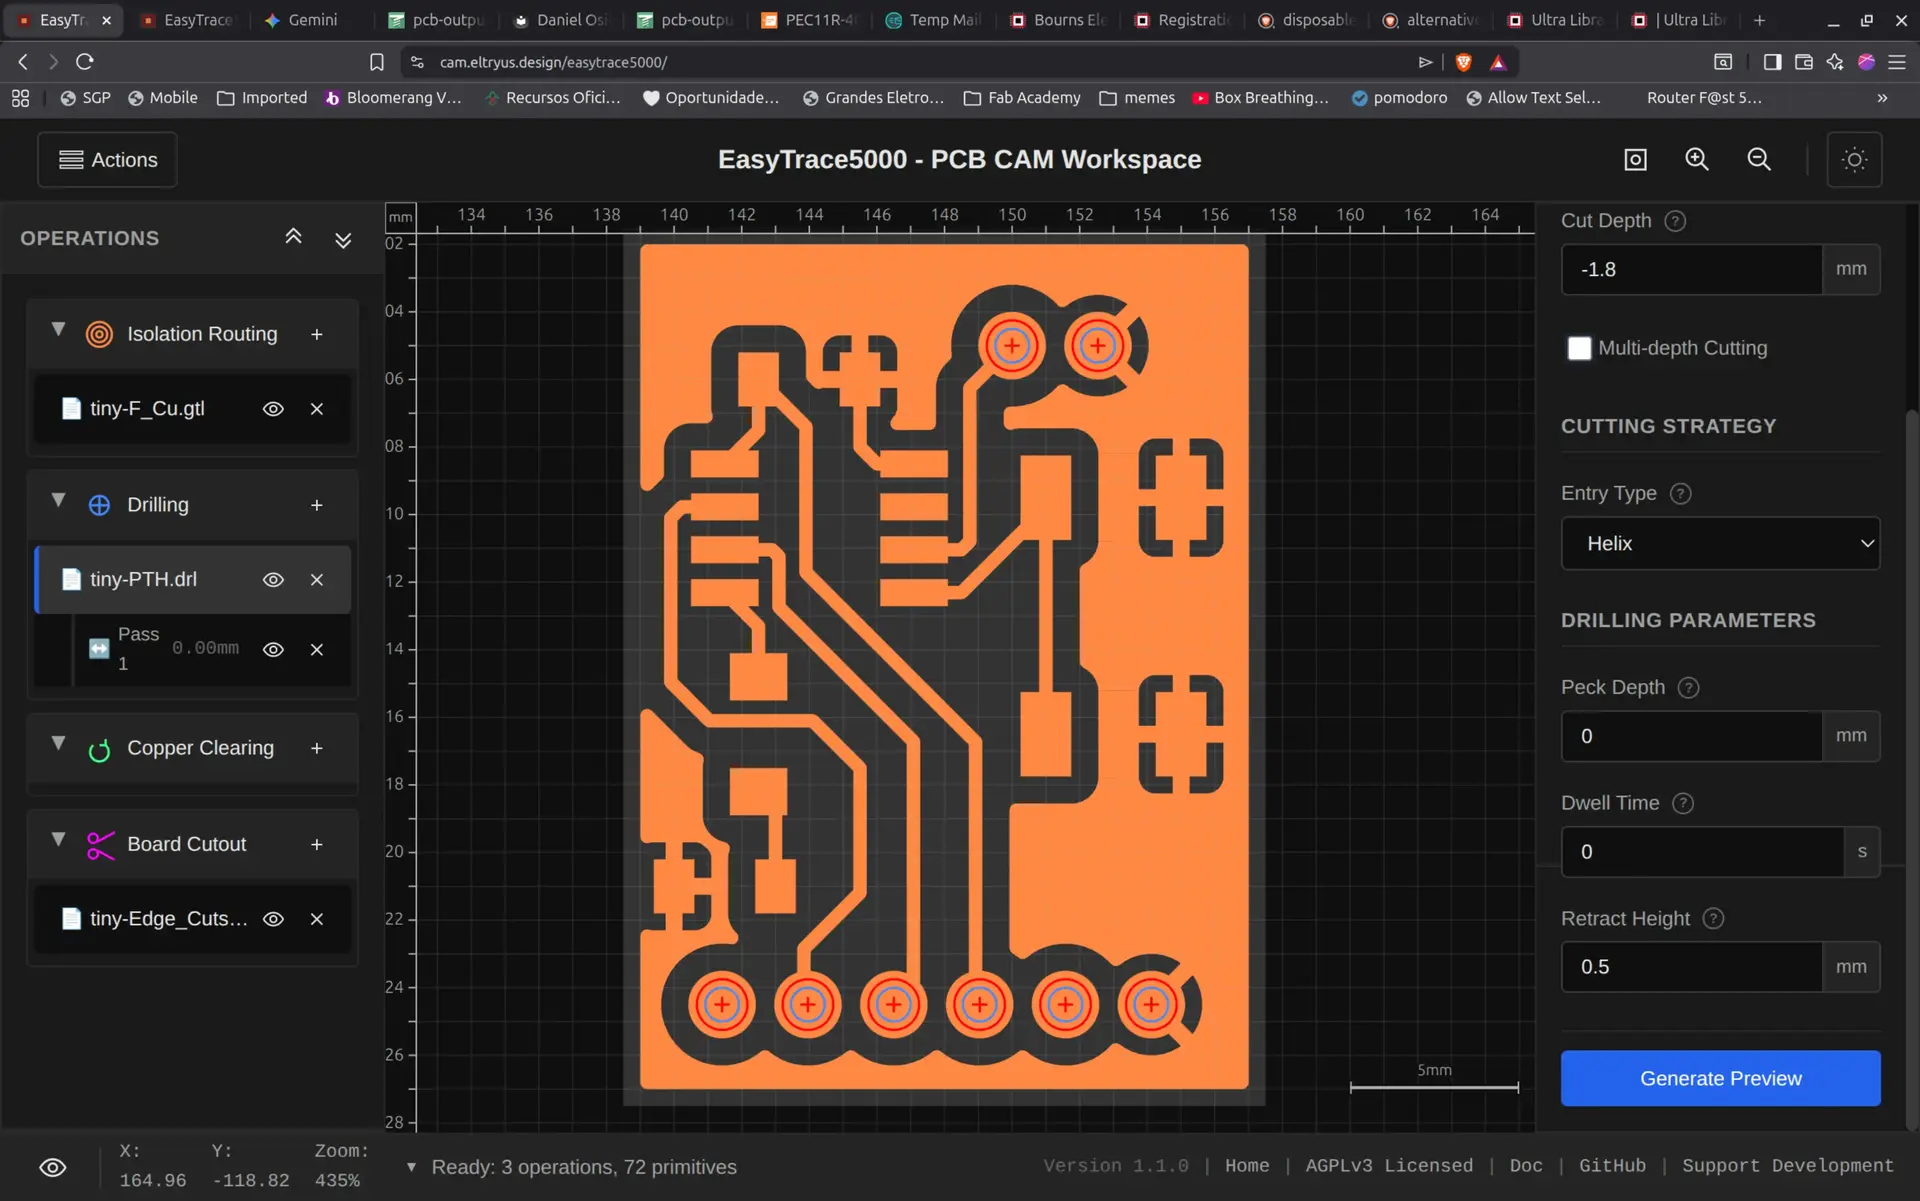Collapse the Drilling operation group
This screenshot has height=1201, width=1920.
[58, 500]
